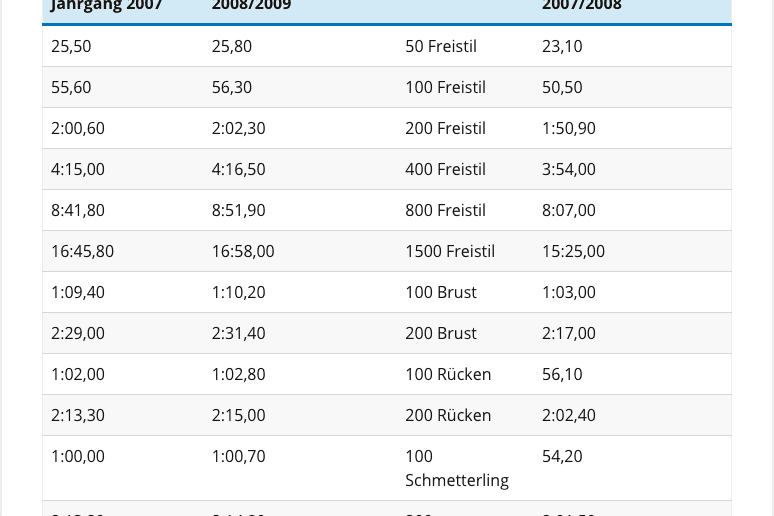This screenshot has height=516, width=774.
Task: Select the 23,10 time cell
Action: (x=562, y=46)
